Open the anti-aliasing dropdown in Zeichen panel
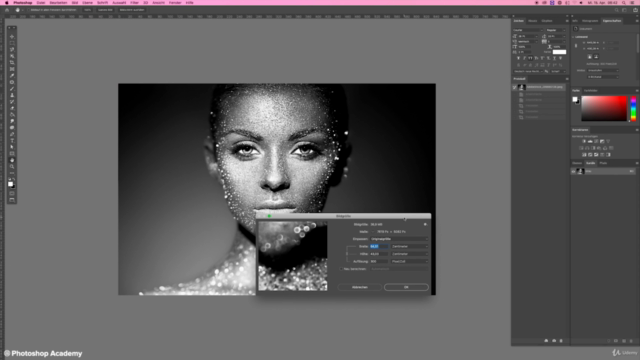This screenshot has width=640, height=360. 558,71
